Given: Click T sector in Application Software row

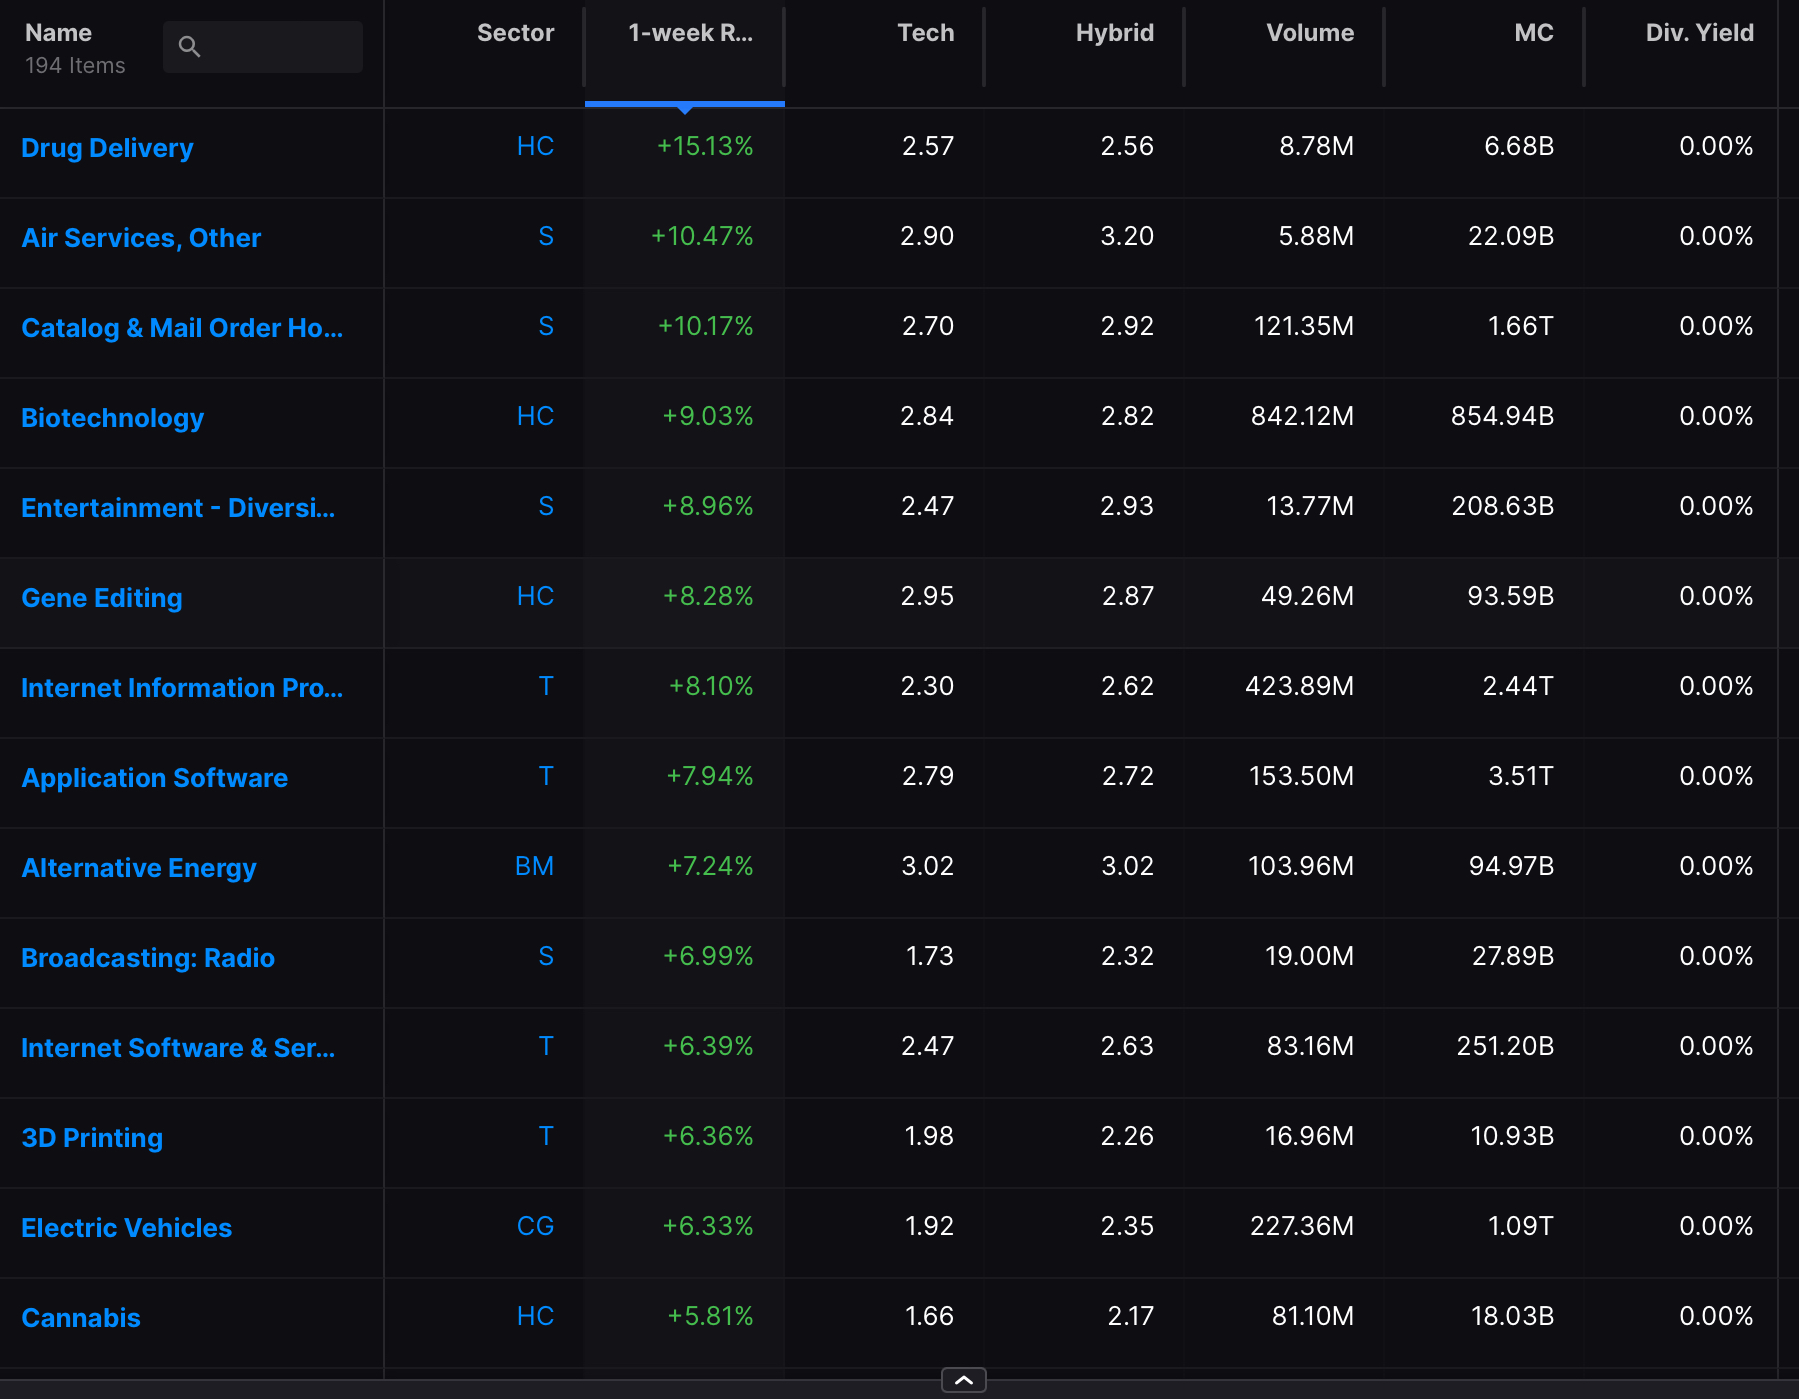Looking at the screenshot, I should tap(546, 776).
